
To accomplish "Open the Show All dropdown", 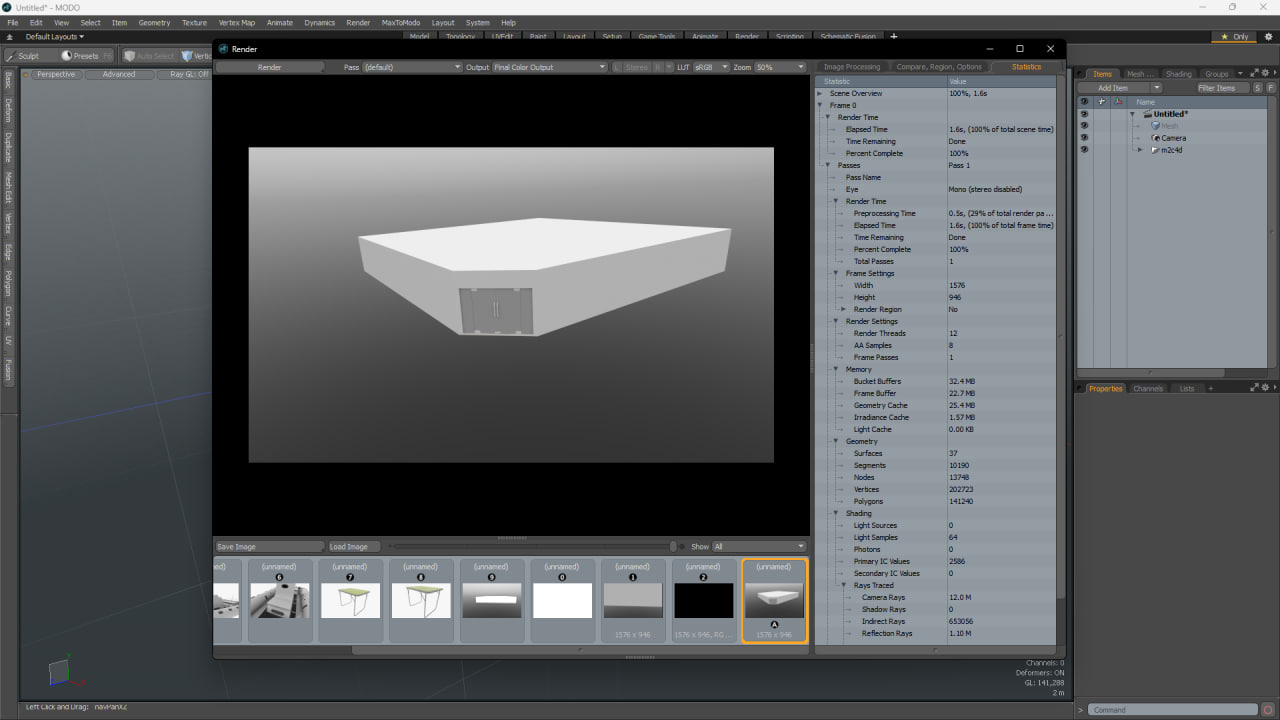I will 759,547.
